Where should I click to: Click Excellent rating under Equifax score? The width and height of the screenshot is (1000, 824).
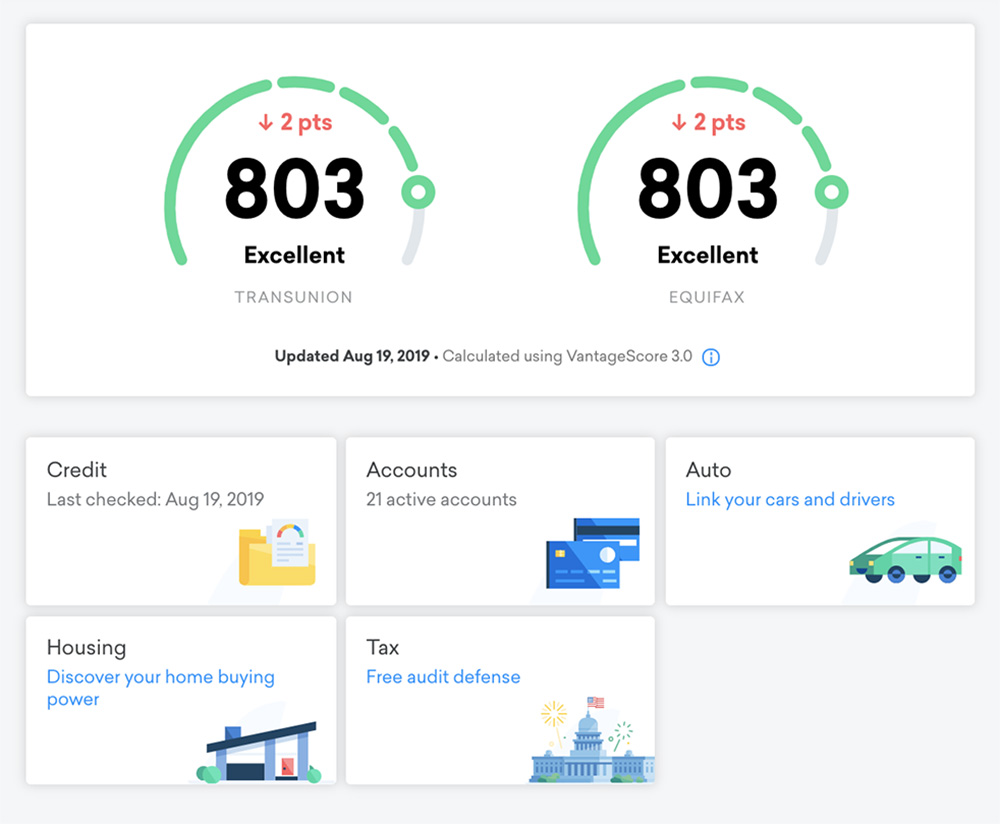click(707, 255)
